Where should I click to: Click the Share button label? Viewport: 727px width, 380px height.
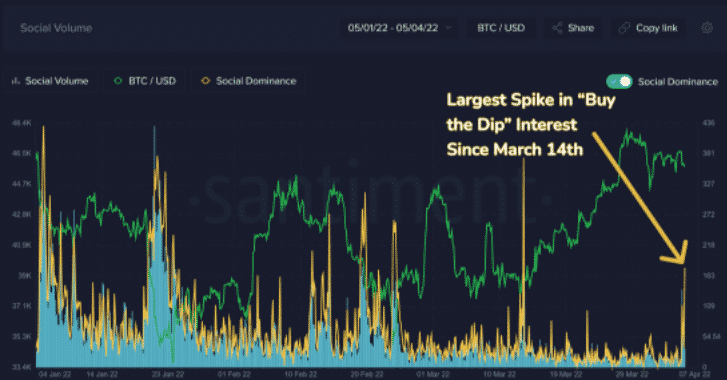click(x=581, y=28)
